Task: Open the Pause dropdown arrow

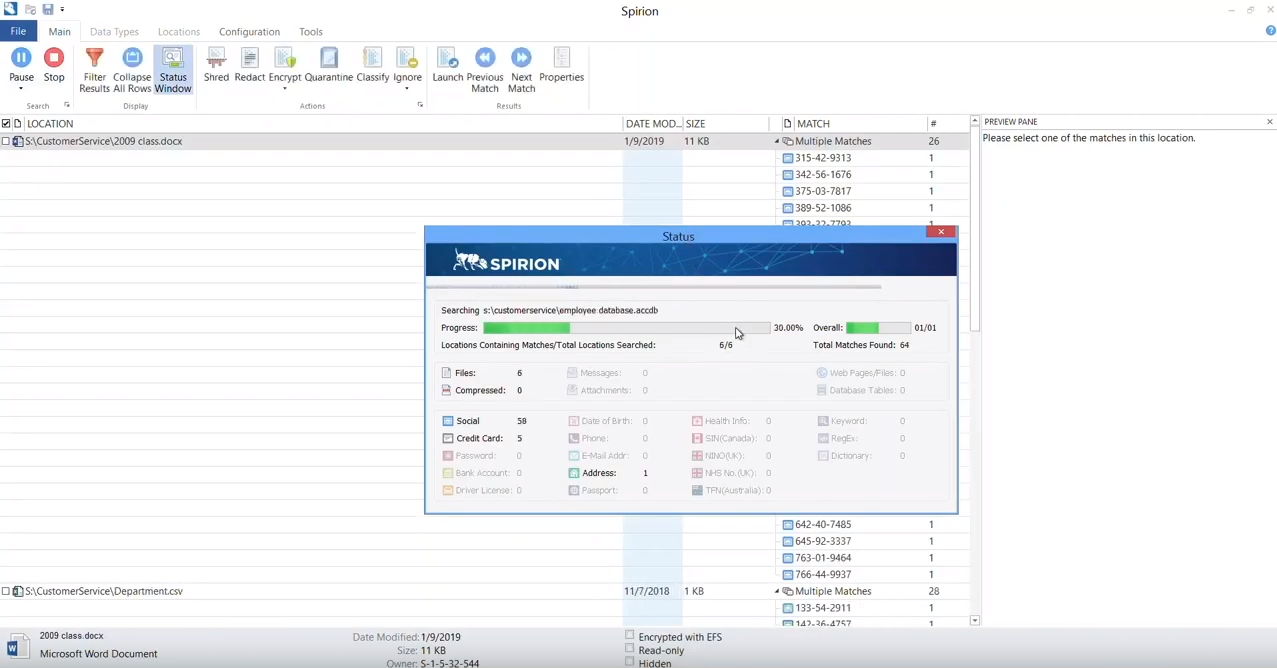Action: pyautogui.click(x=21, y=90)
